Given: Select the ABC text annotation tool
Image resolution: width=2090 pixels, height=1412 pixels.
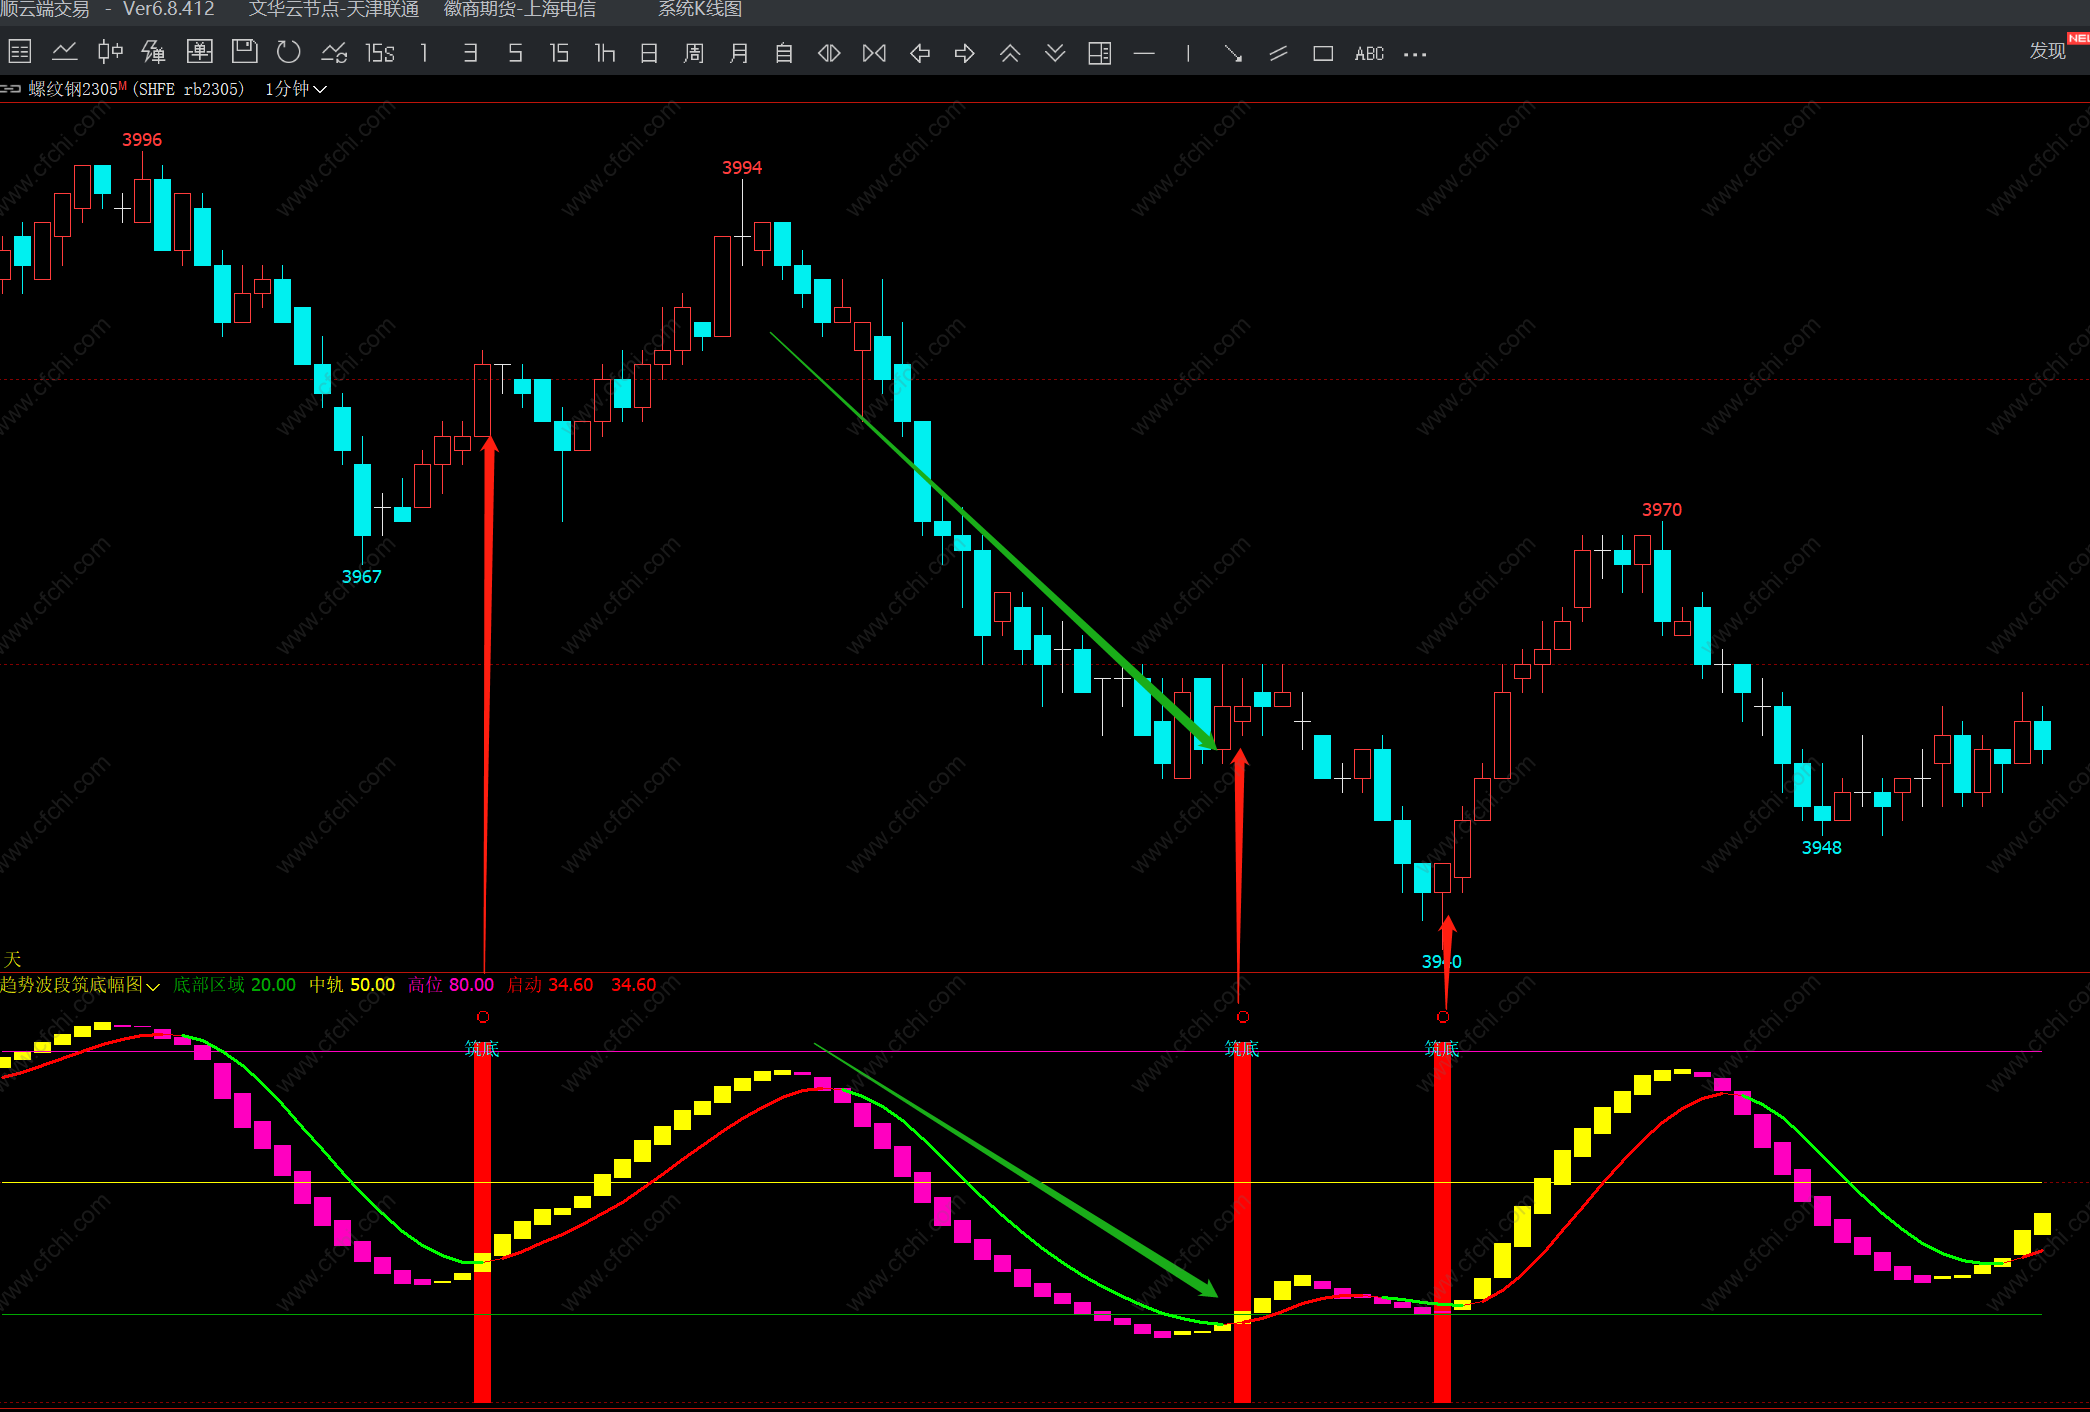Looking at the screenshot, I should click(x=1369, y=53).
